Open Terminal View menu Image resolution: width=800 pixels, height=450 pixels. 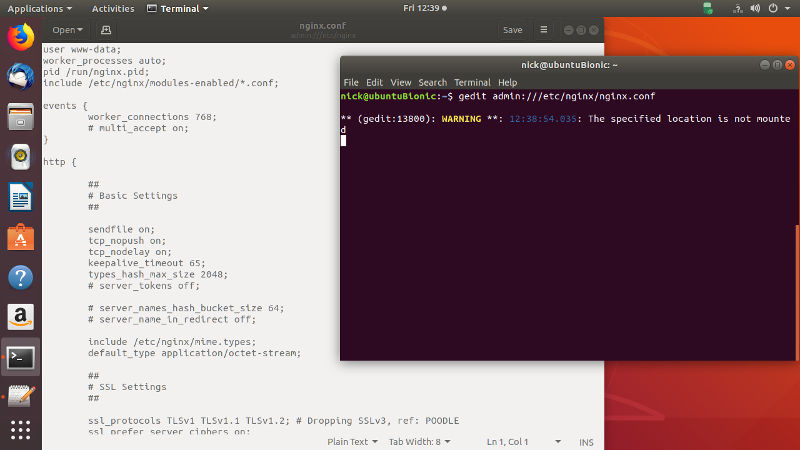tap(401, 83)
